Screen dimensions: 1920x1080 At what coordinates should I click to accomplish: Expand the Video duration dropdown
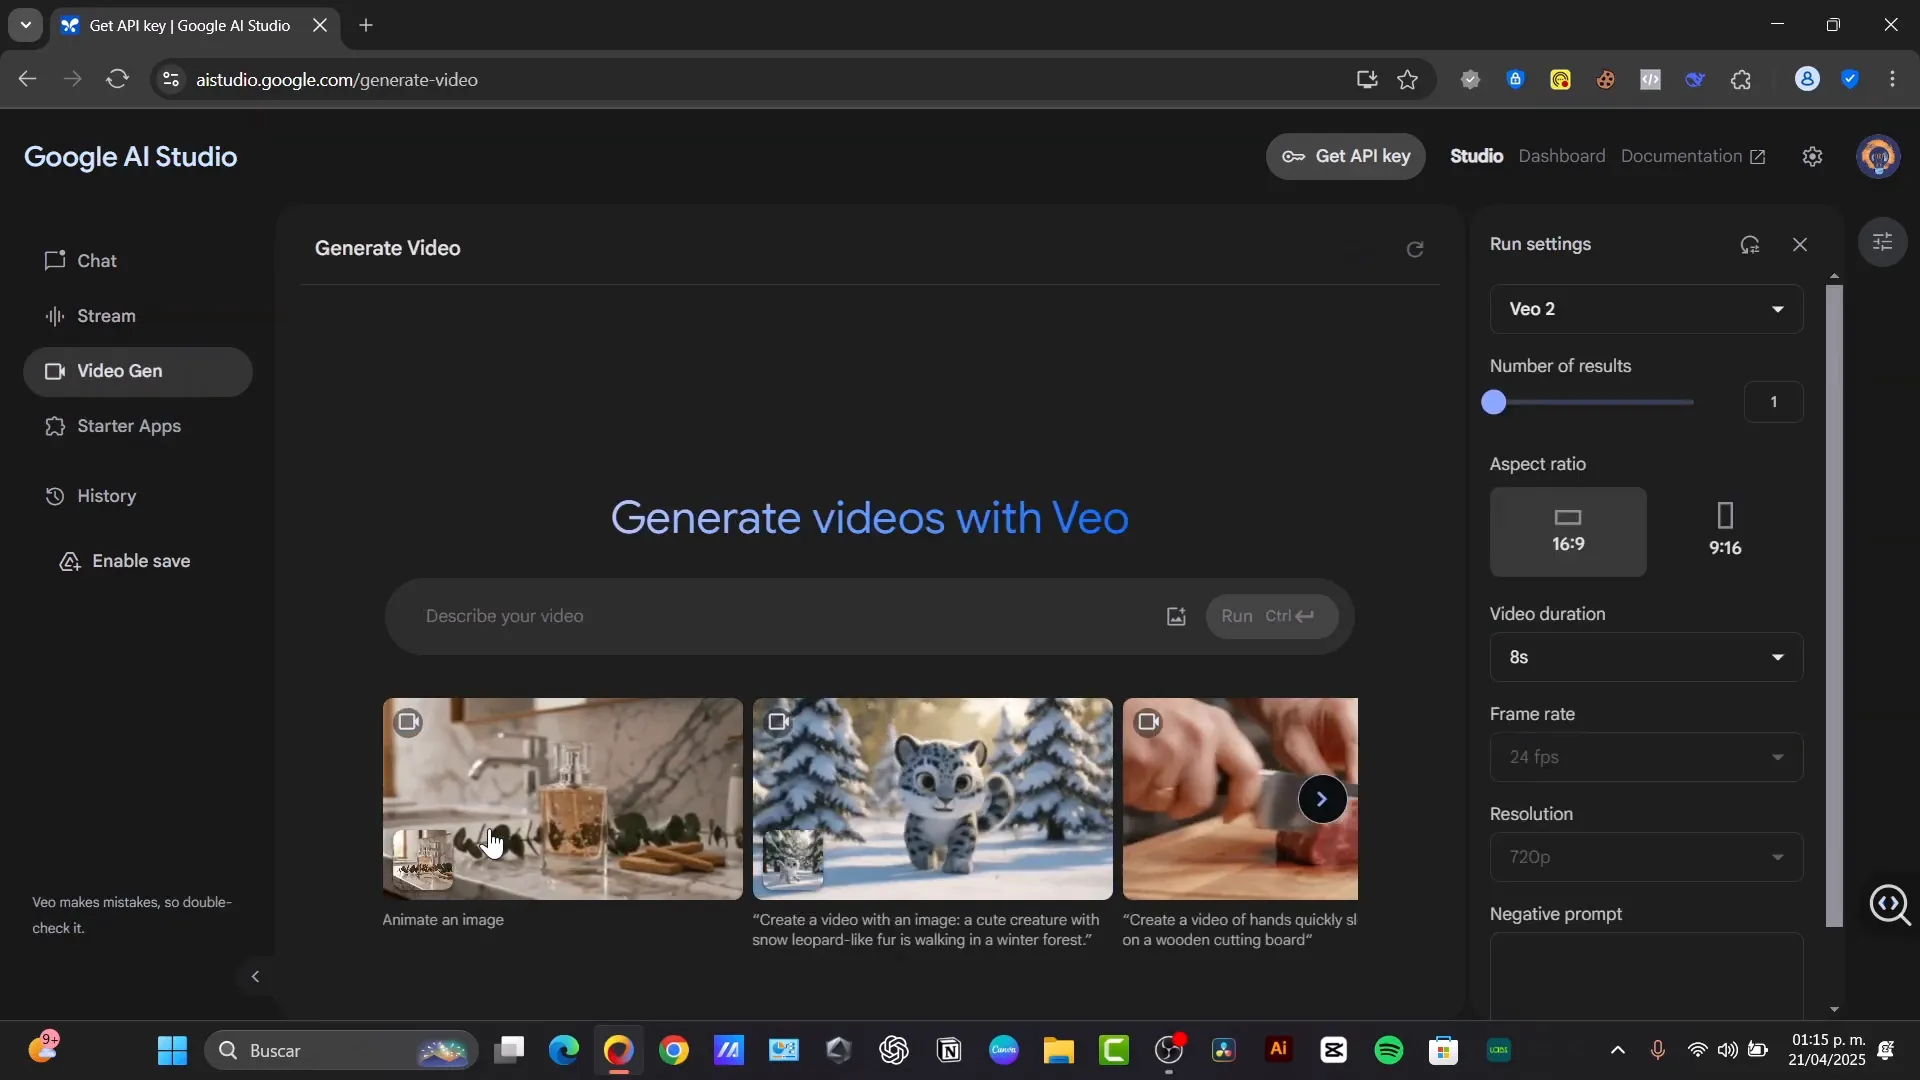click(x=1644, y=657)
